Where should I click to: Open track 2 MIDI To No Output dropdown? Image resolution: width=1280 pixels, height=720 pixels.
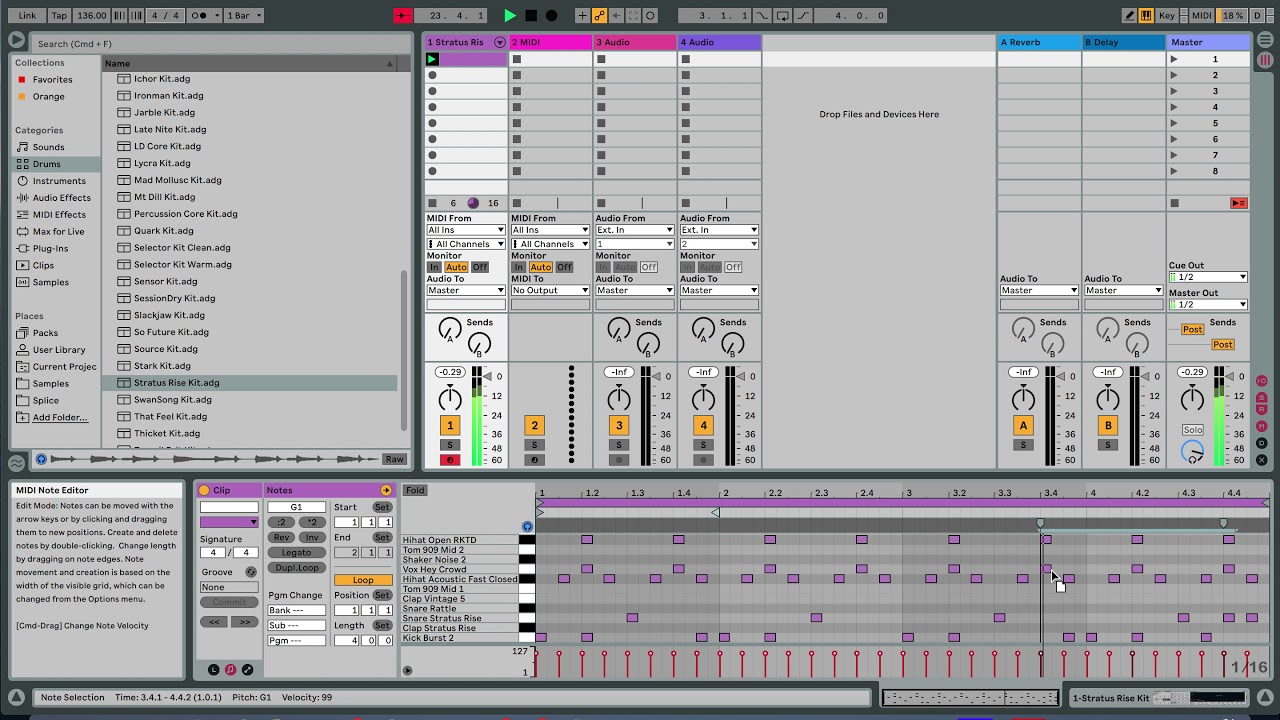tap(550, 290)
